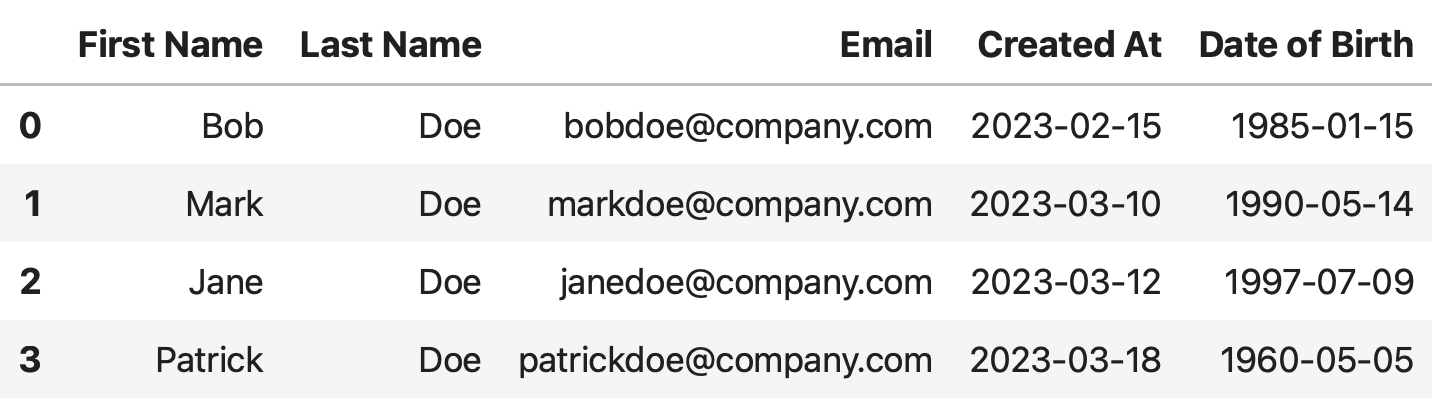
Task: Click the cell containing Patrick
Action: 209,360
